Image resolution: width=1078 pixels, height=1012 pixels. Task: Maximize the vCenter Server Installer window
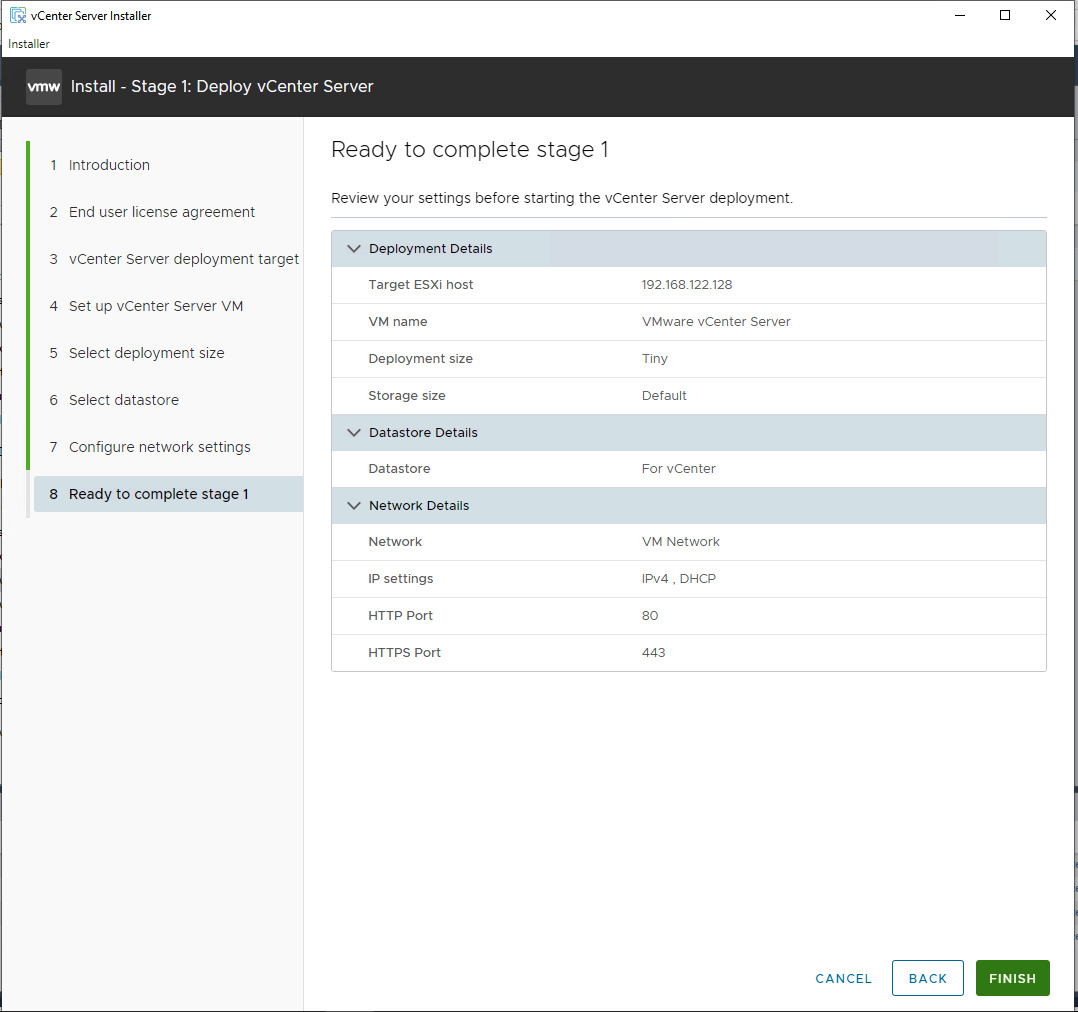pos(1004,15)
